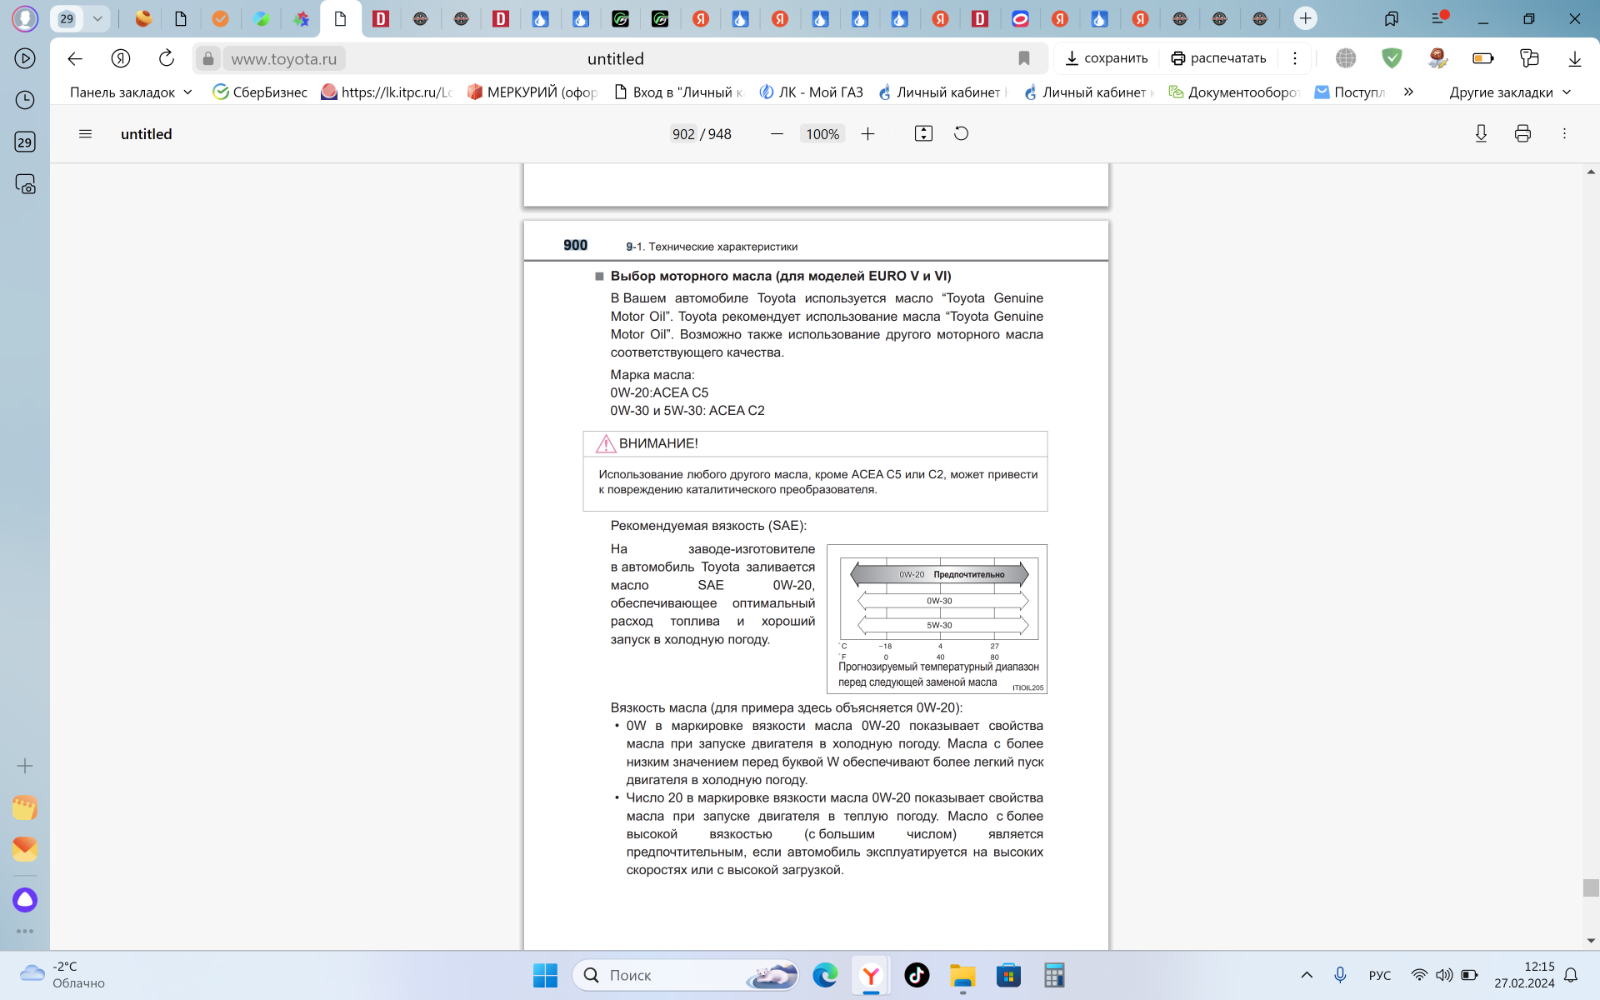Viewport: 1600px width, 1000px height.
Task: Open the browser profile avatar
Action: point(25,18)
